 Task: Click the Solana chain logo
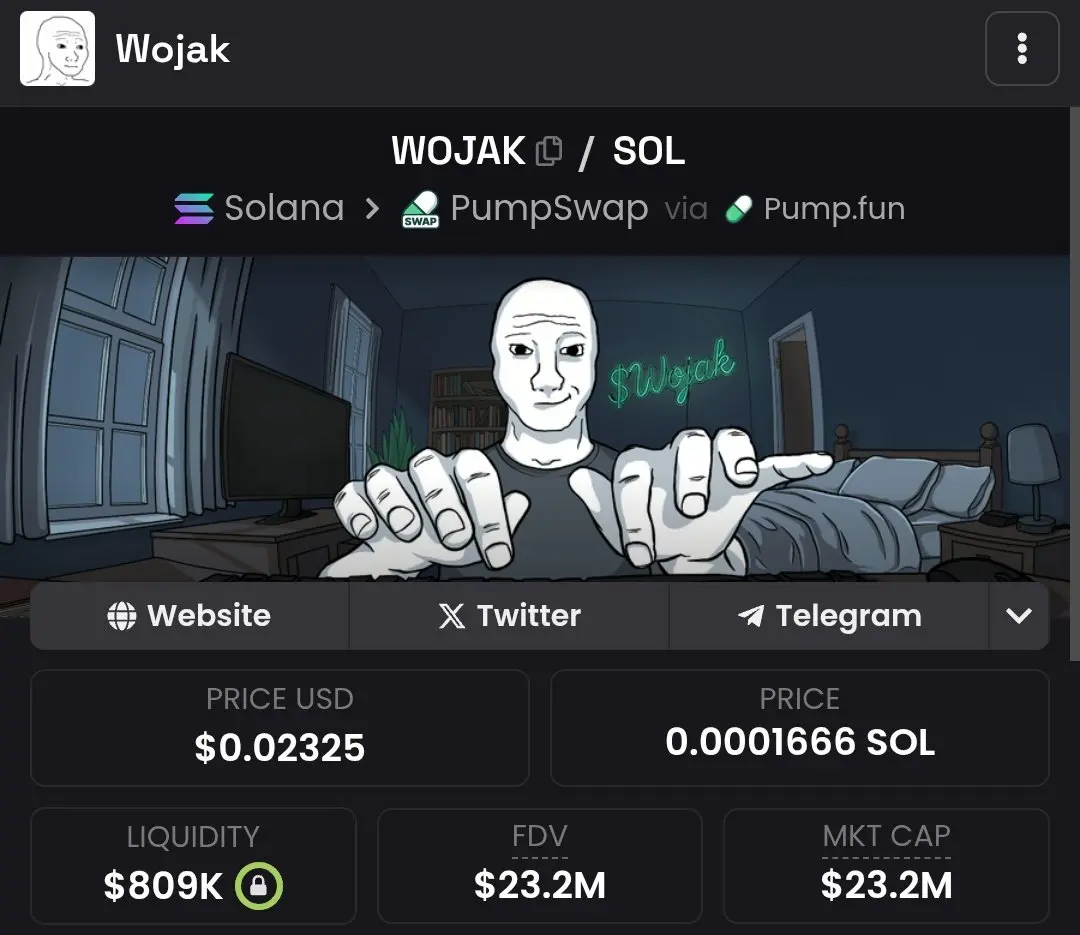coord(194,208)
